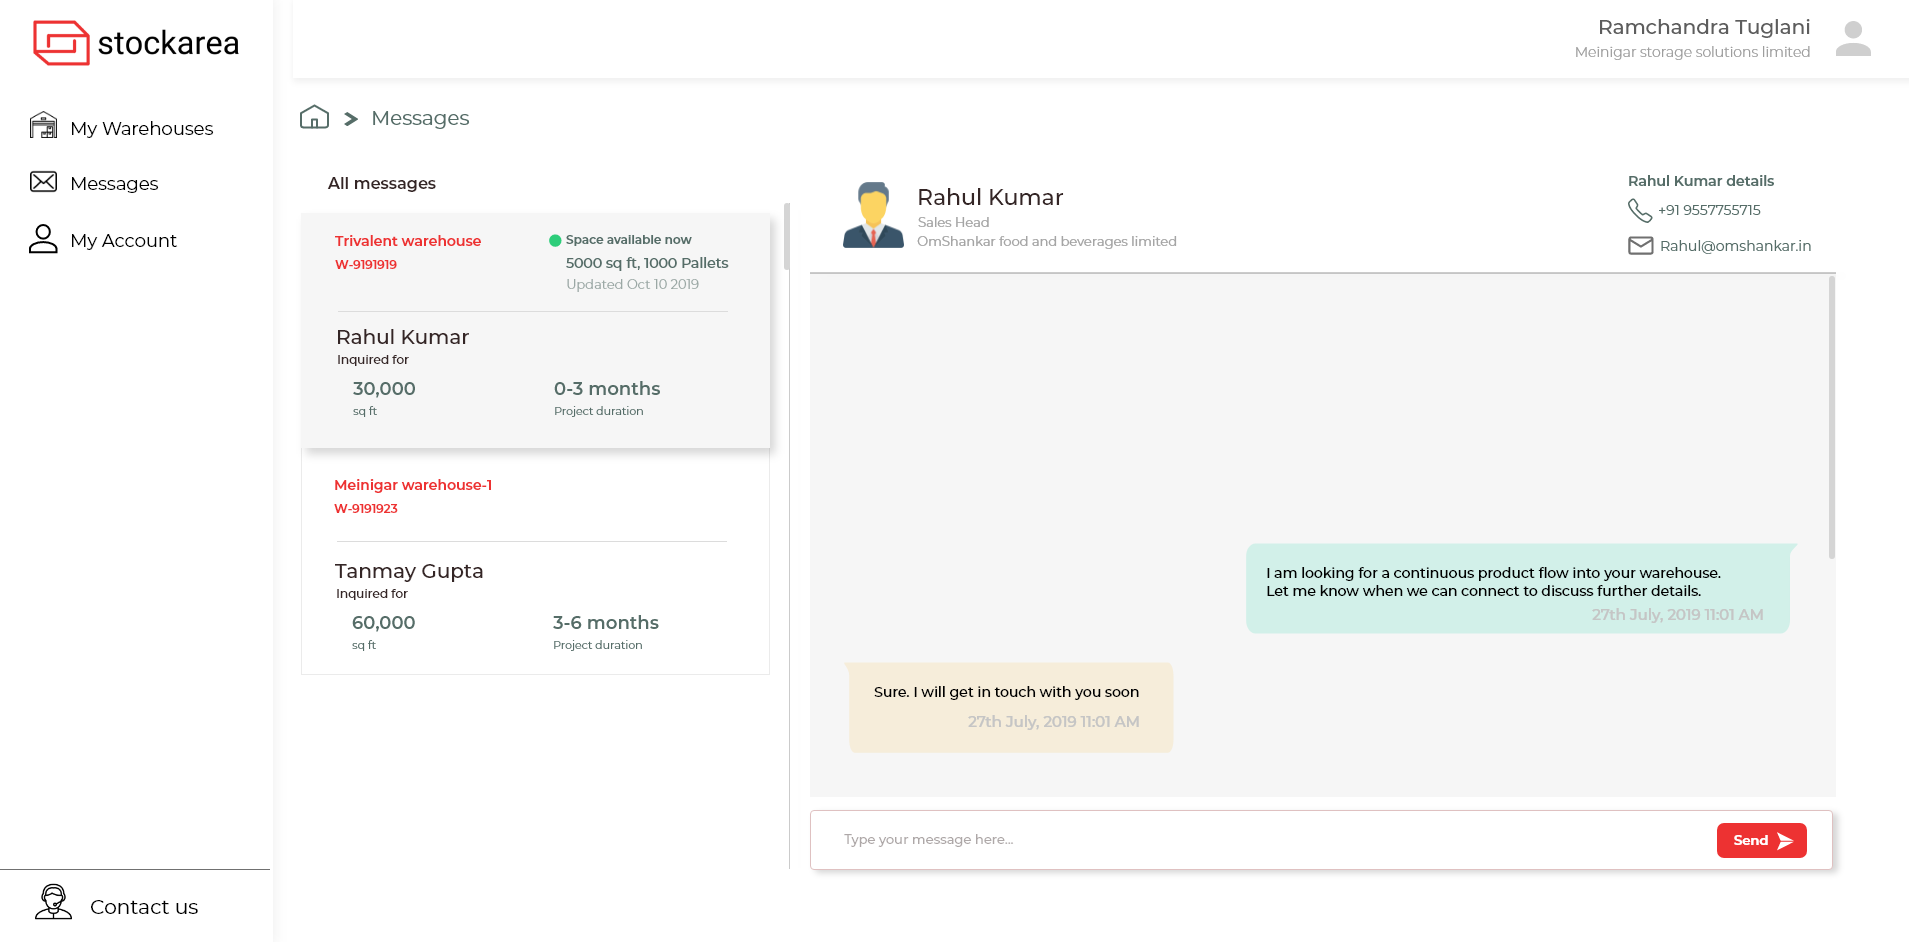Click warehouse ID W-9191923
The height and width of the screenshot is (942, 1909).
pos(366,509)
